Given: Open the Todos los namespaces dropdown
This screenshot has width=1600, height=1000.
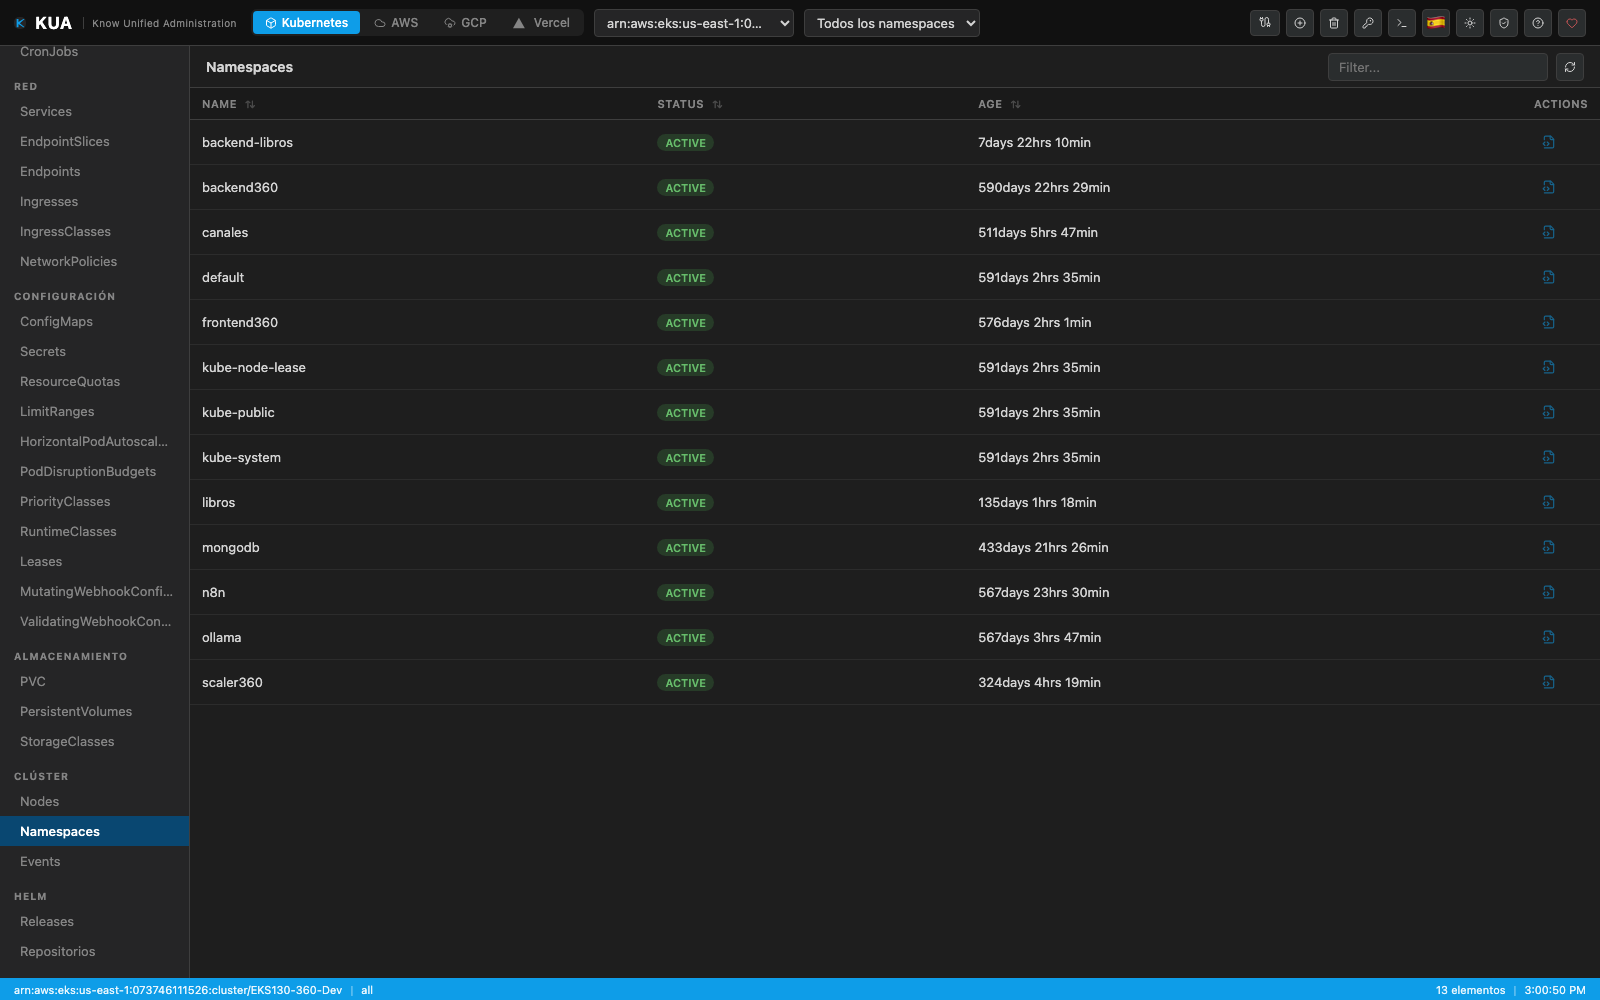Looking at the screenshot, I should [892, 23].
